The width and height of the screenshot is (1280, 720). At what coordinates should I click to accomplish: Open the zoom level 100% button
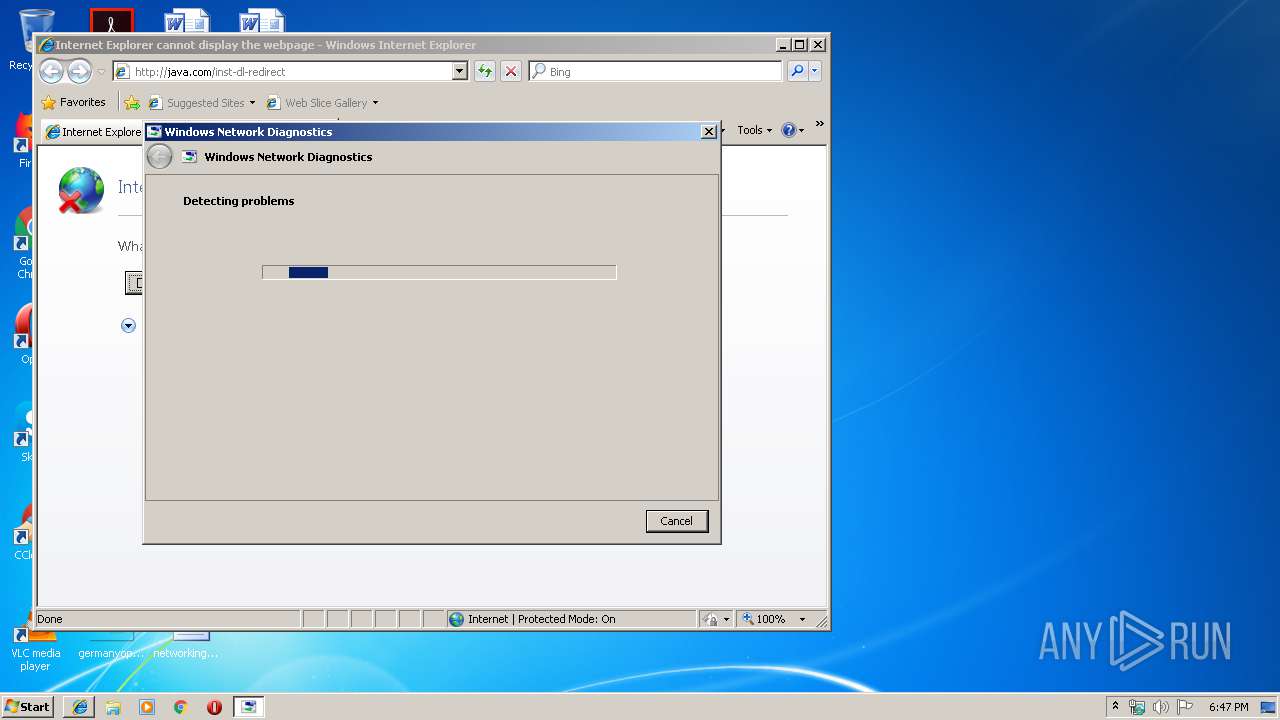764,619
